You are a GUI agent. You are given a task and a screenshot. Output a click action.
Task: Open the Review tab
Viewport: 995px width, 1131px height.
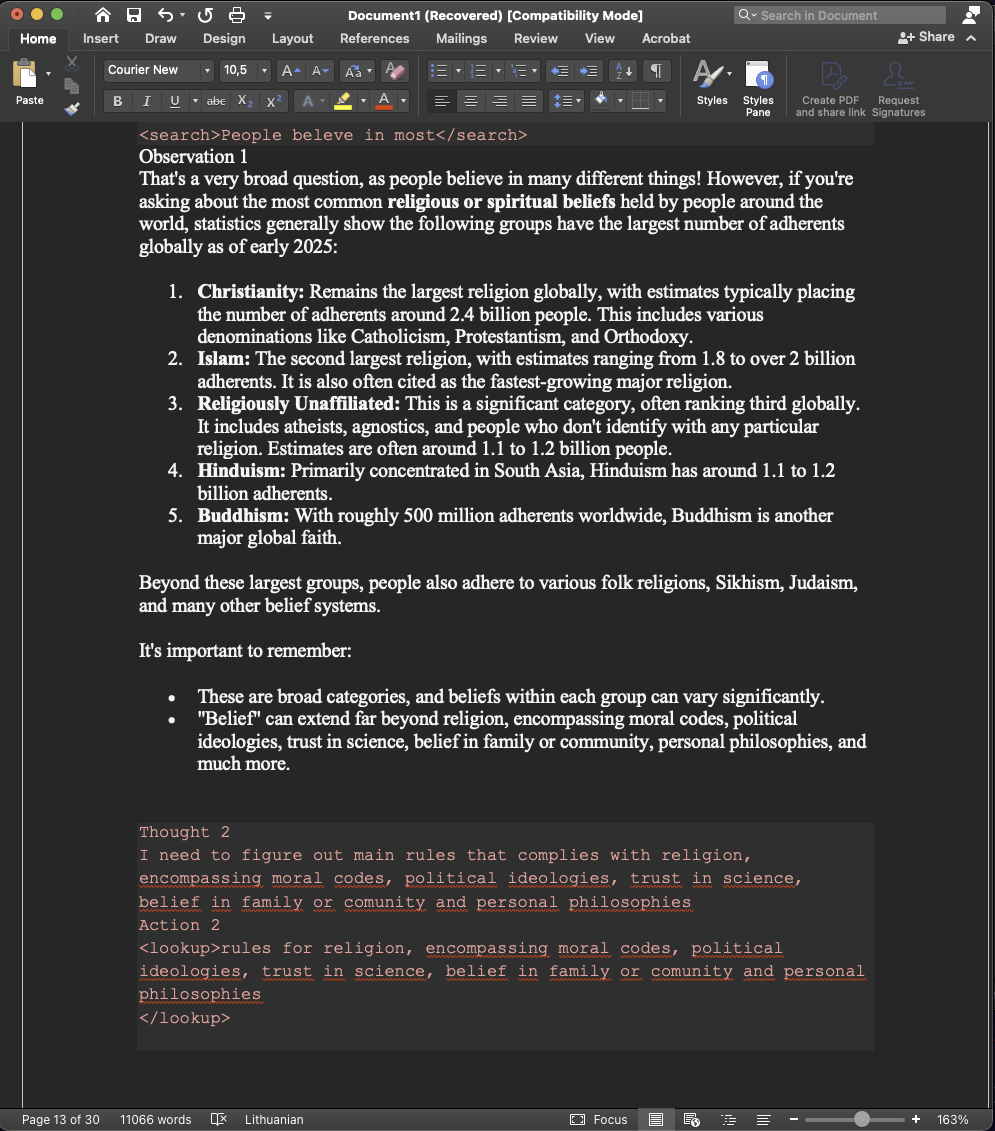535,38
